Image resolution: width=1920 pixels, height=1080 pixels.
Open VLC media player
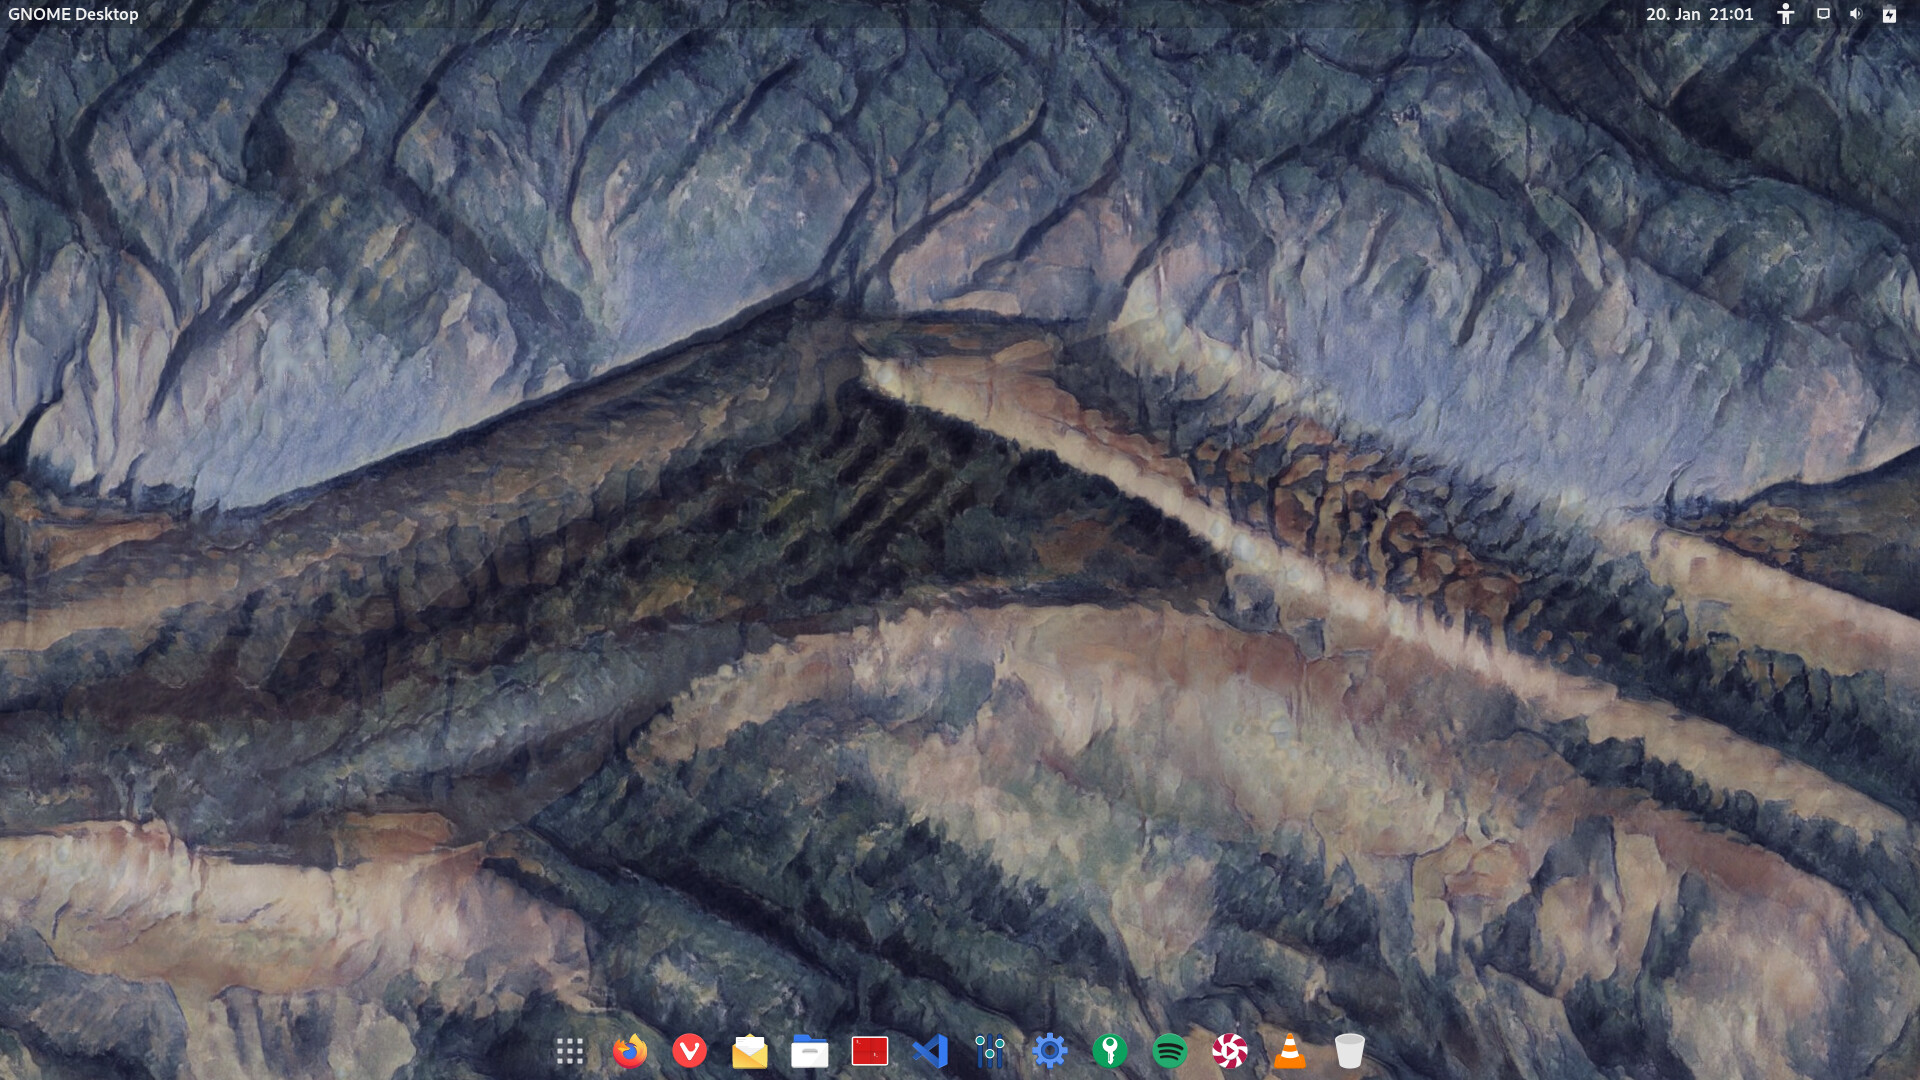pyautogui.click(x=1289, y=1051)
